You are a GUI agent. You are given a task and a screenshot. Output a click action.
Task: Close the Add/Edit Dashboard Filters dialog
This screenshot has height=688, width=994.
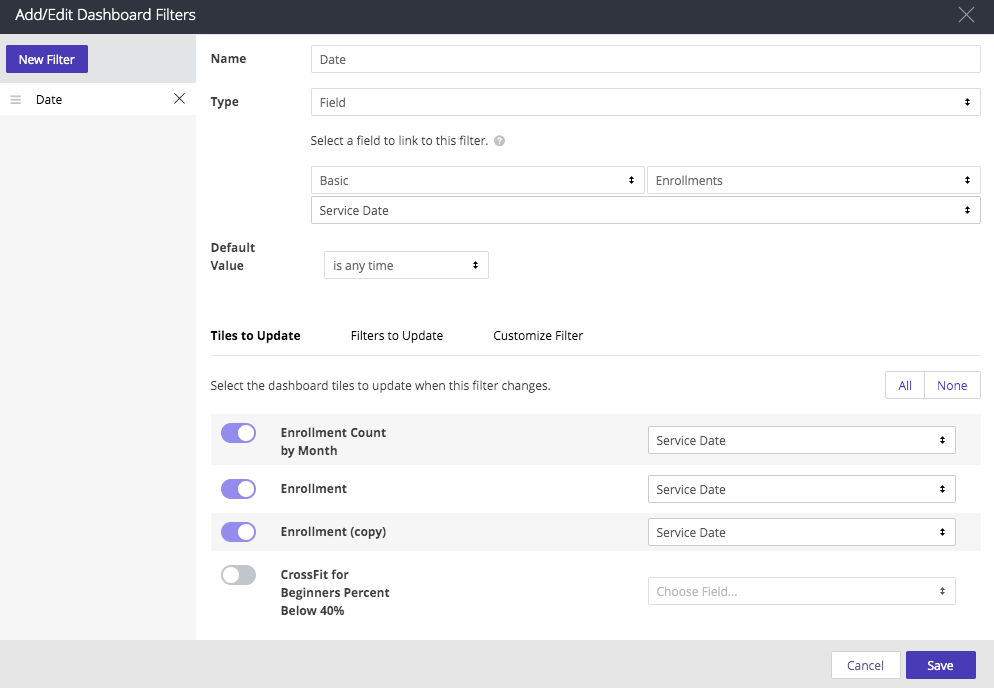tap(965, 15)
